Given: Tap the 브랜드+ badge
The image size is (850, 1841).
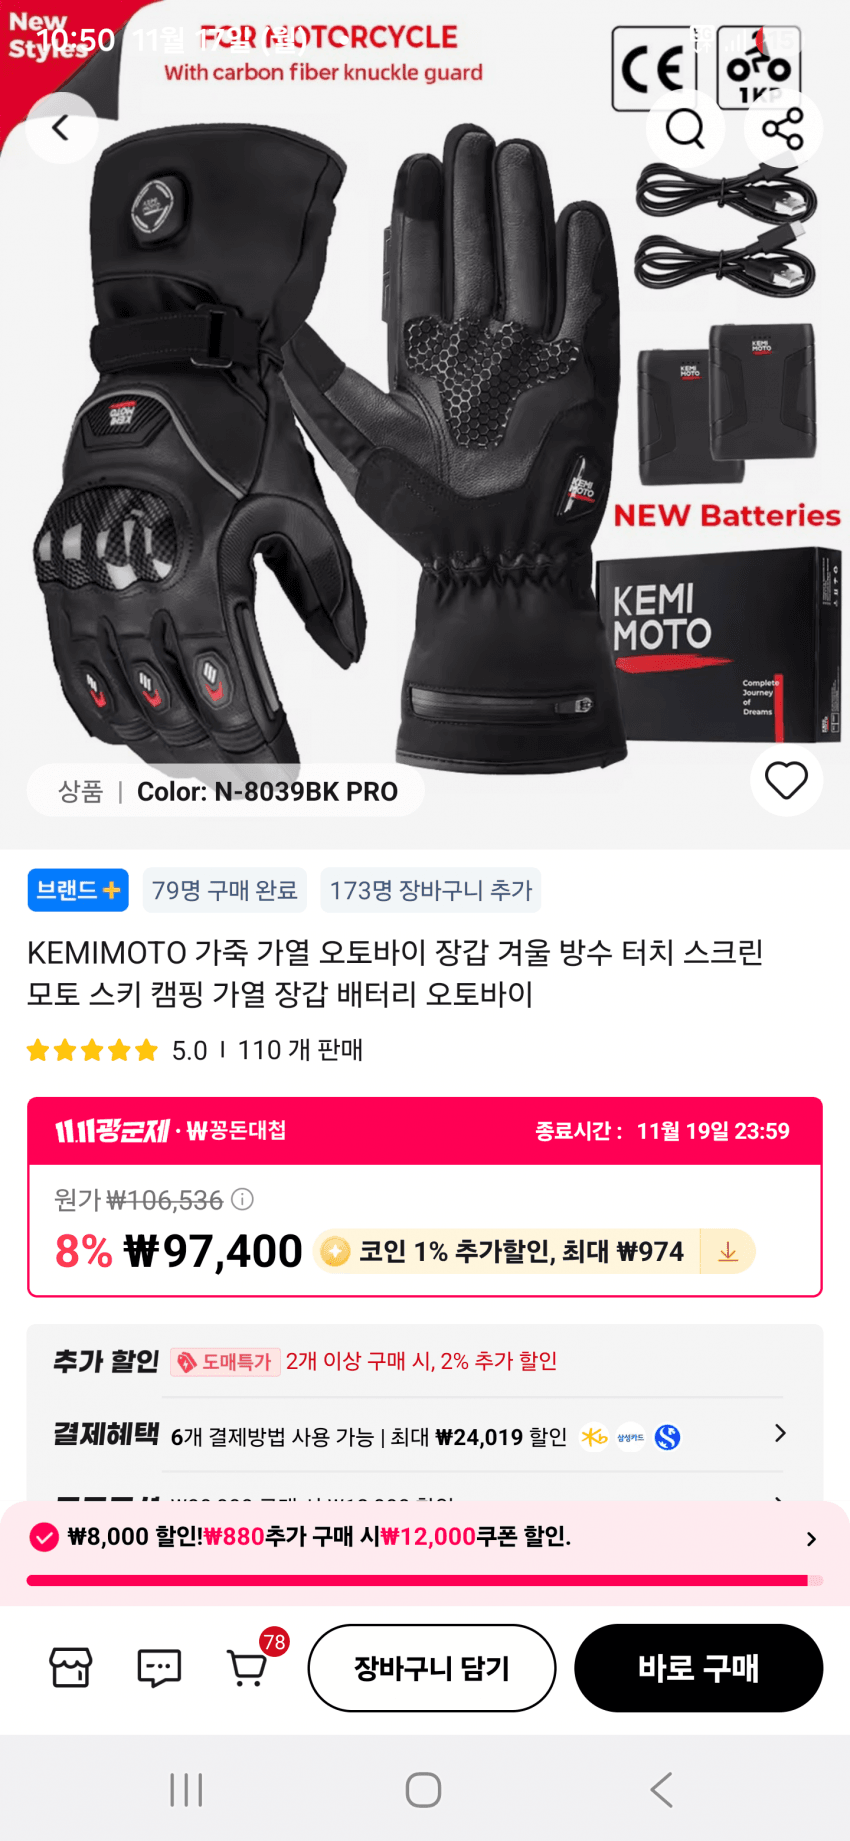Looking at the screenshot, I should (x=78, y=890).
